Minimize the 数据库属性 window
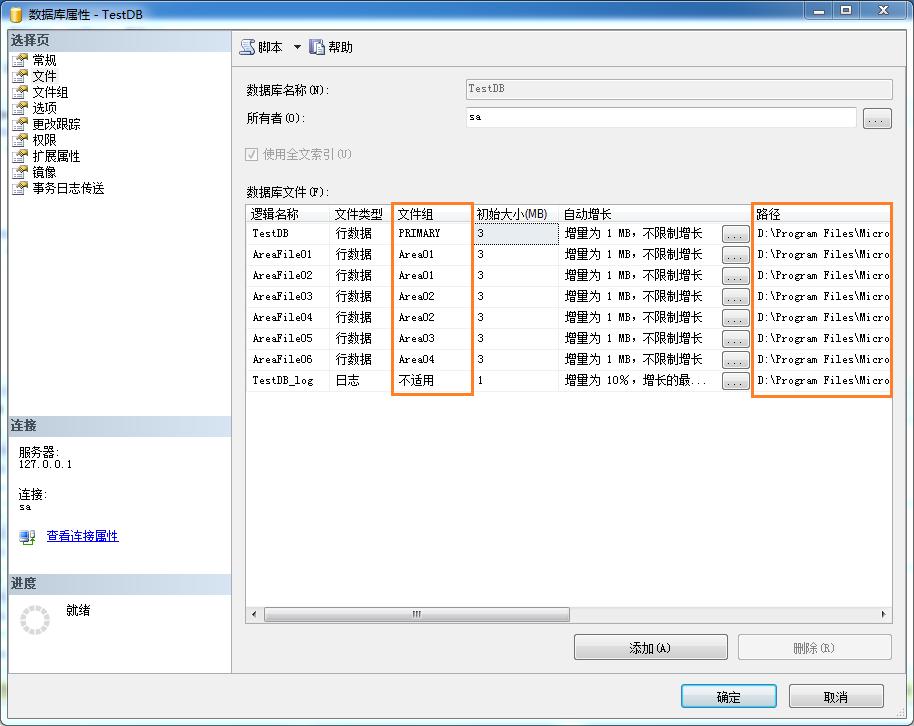Screen dimensions: 914x726 [x=819, y=10]
